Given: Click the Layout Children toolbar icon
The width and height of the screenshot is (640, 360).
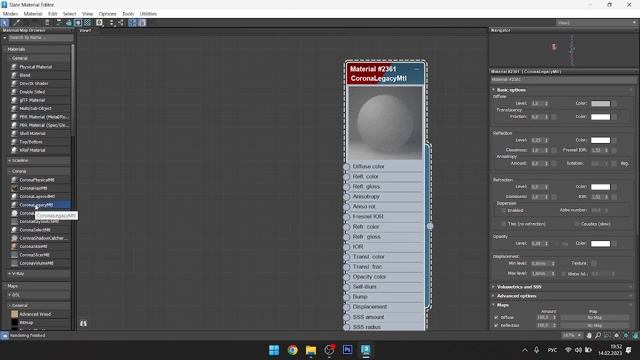Looking at the screenshot, I should (x=121, y=23).
